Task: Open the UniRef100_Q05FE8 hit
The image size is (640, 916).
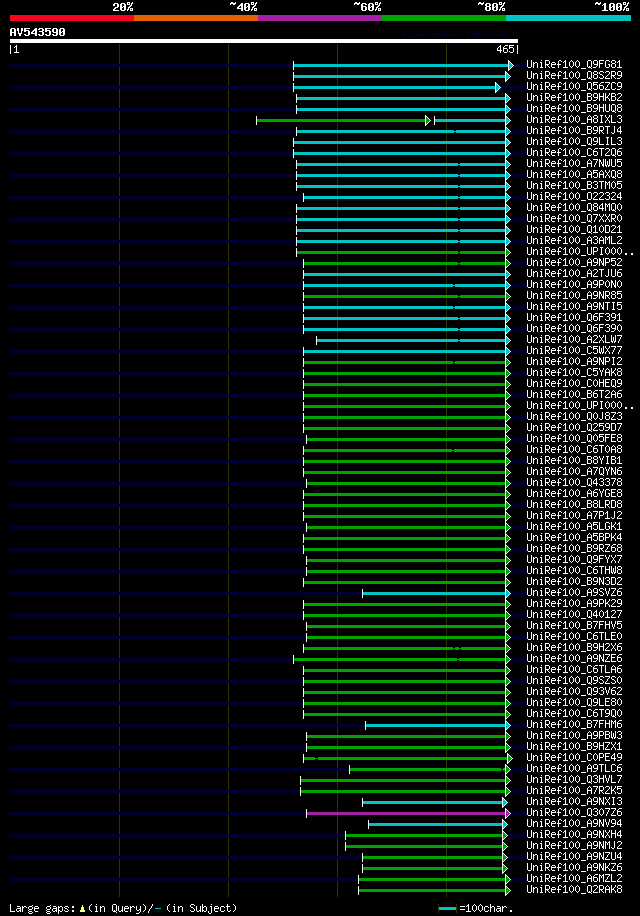Action: coord(574,439)
